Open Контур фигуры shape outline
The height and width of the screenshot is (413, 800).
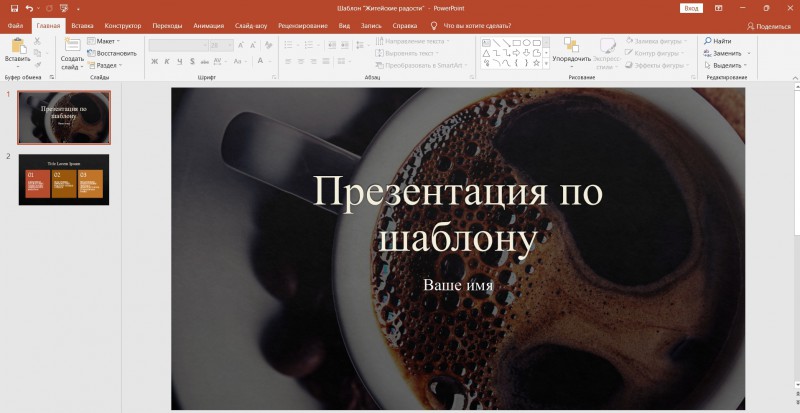tap(655, 53)
